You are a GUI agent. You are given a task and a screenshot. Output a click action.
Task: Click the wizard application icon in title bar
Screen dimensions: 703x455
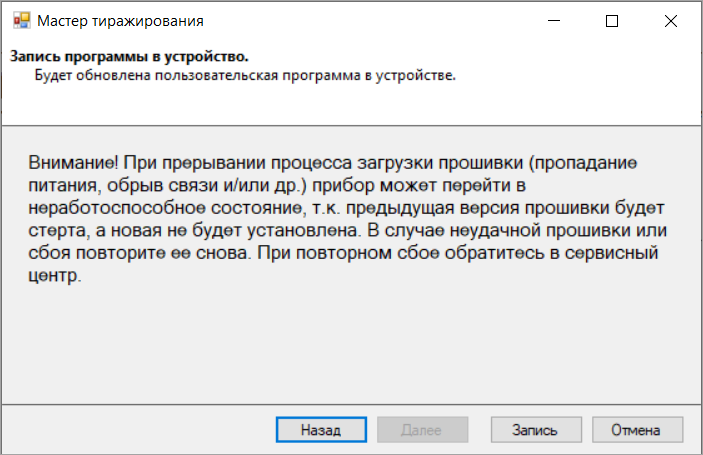click(x=17, y=20)
